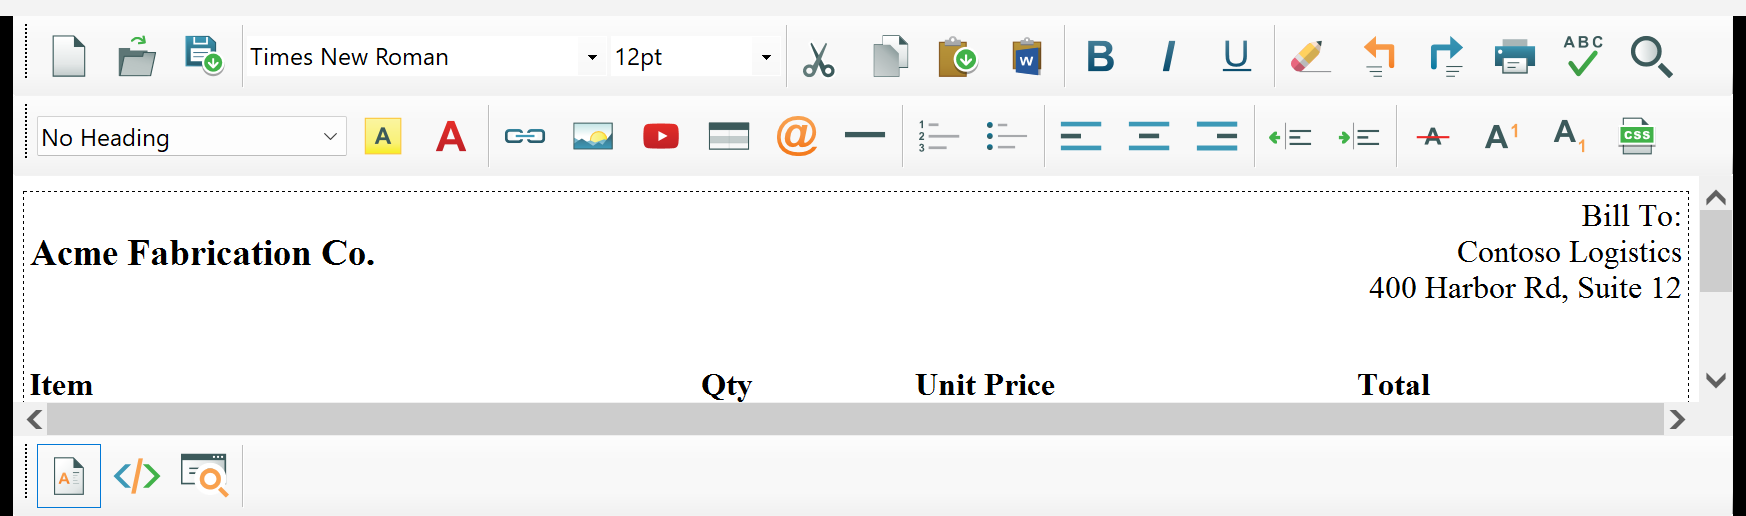This screenshot has height=516, width=1746.
Task: Center align text
Action: (x=1149, y=136)
